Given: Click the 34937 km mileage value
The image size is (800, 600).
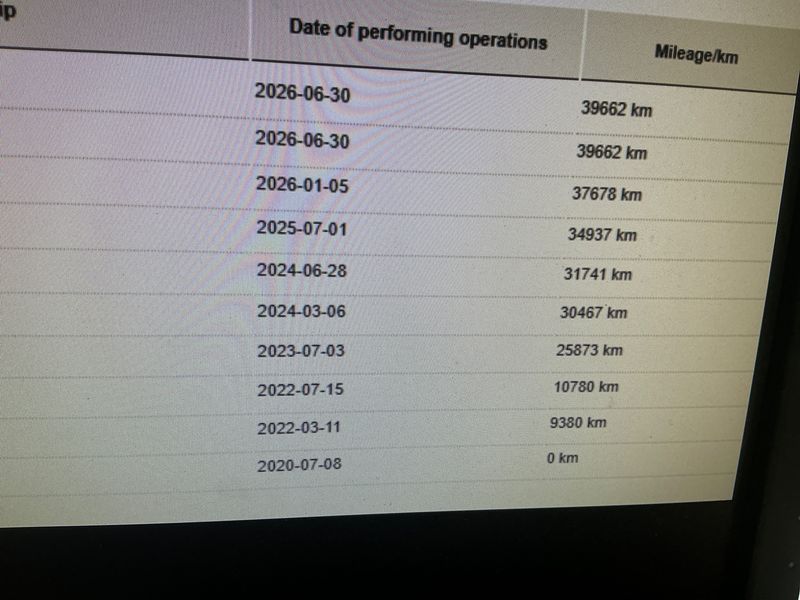Looking at the screenshot, I should (602, 235).
